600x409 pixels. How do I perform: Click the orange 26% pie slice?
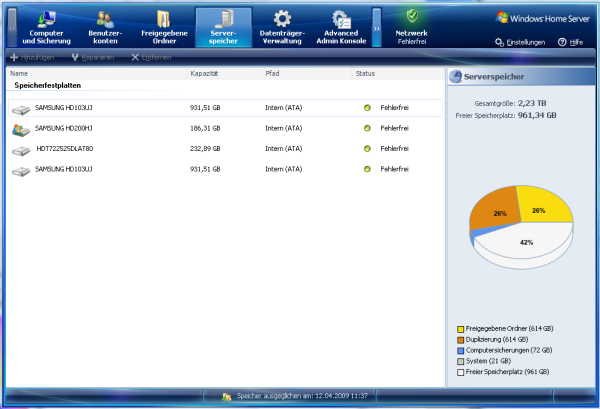tap(494, 209)
